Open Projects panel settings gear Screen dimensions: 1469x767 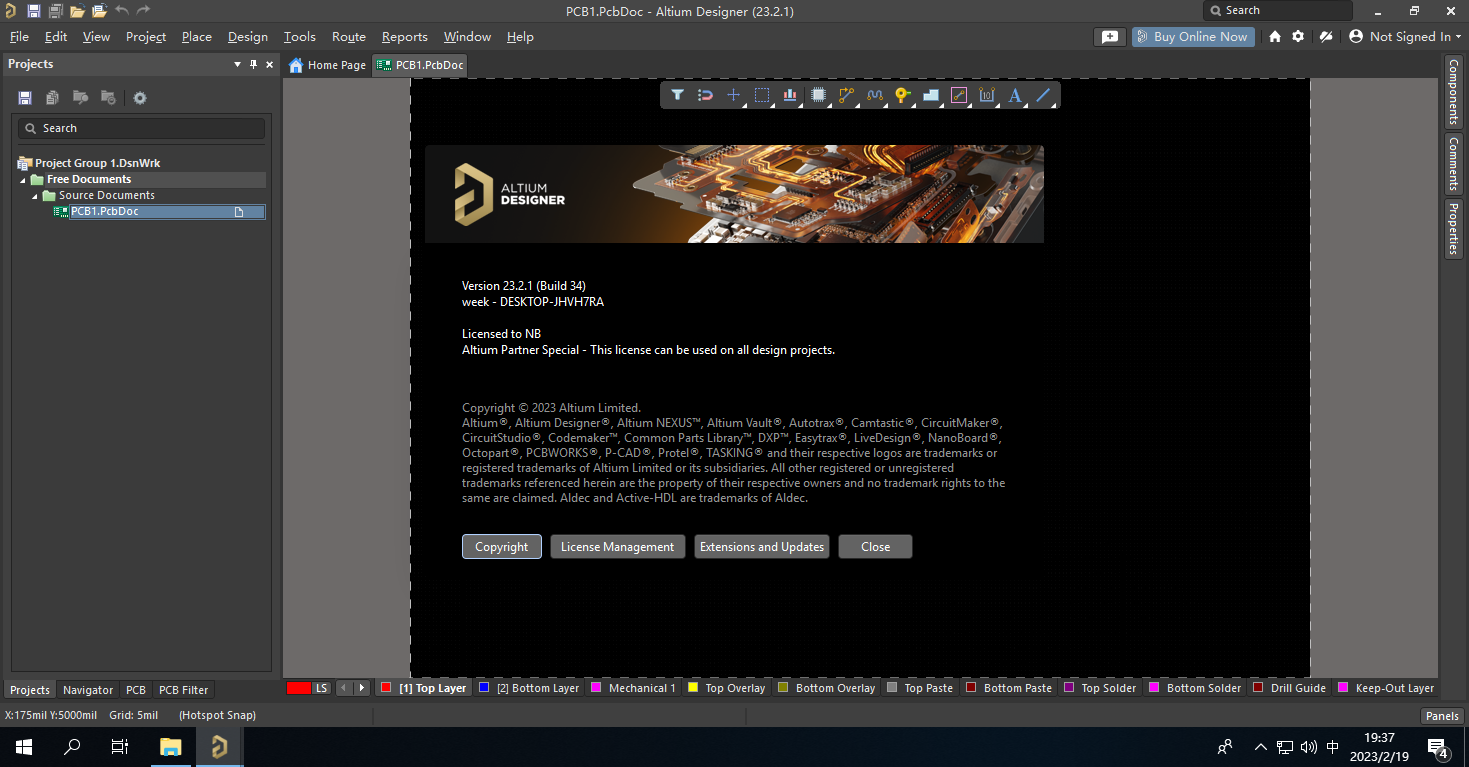coord(140,98)
